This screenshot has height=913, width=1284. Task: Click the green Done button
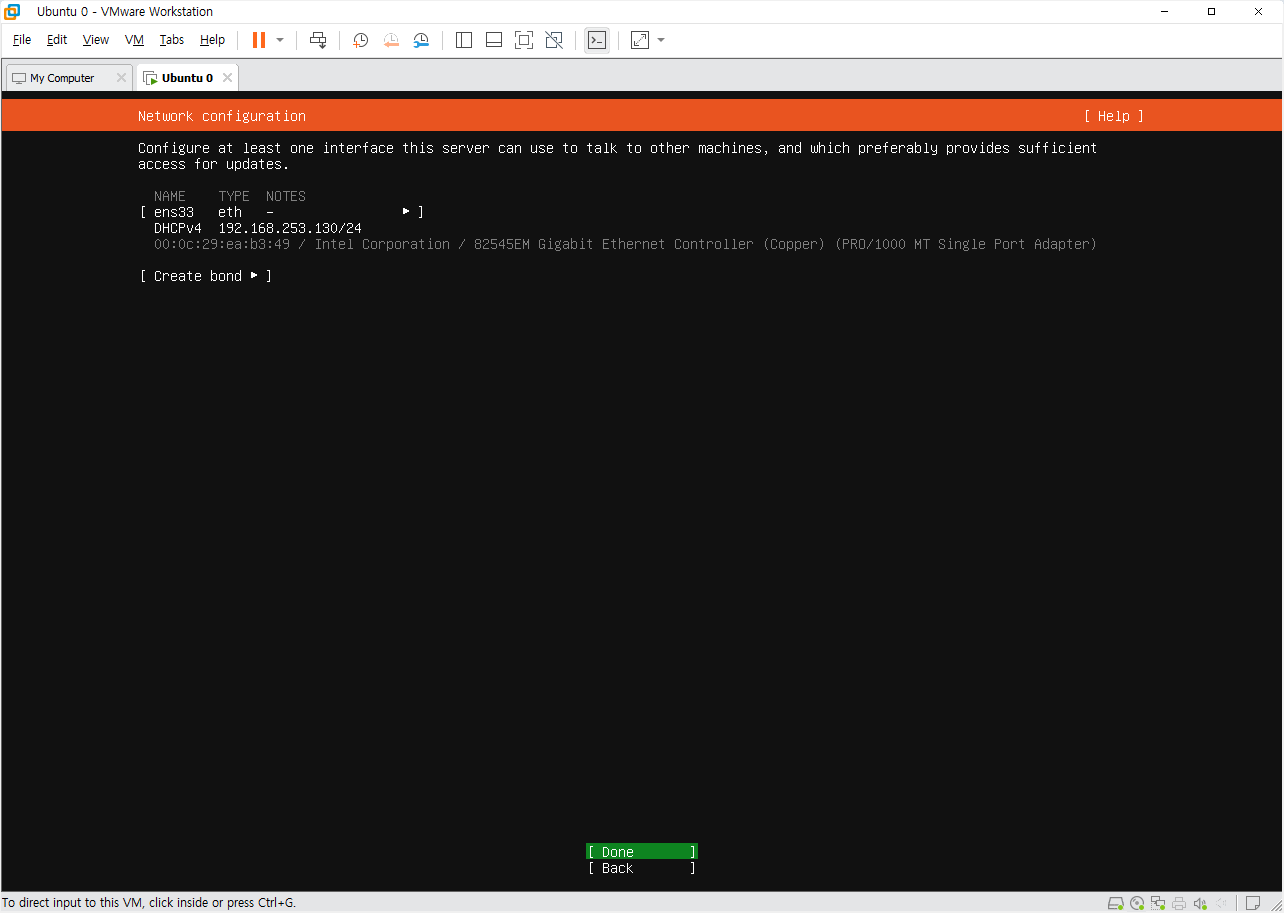pyautogui.click(x=642, y=852)
